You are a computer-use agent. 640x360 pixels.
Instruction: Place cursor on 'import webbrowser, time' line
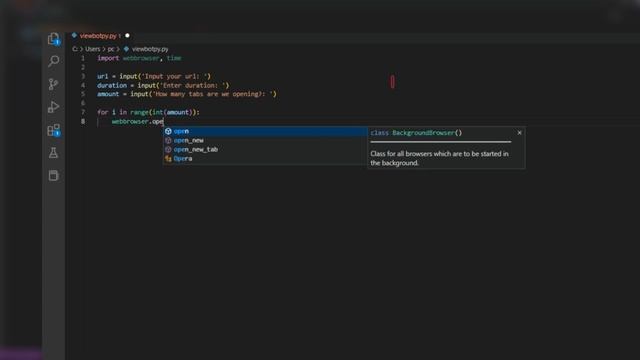click(139, 58)
